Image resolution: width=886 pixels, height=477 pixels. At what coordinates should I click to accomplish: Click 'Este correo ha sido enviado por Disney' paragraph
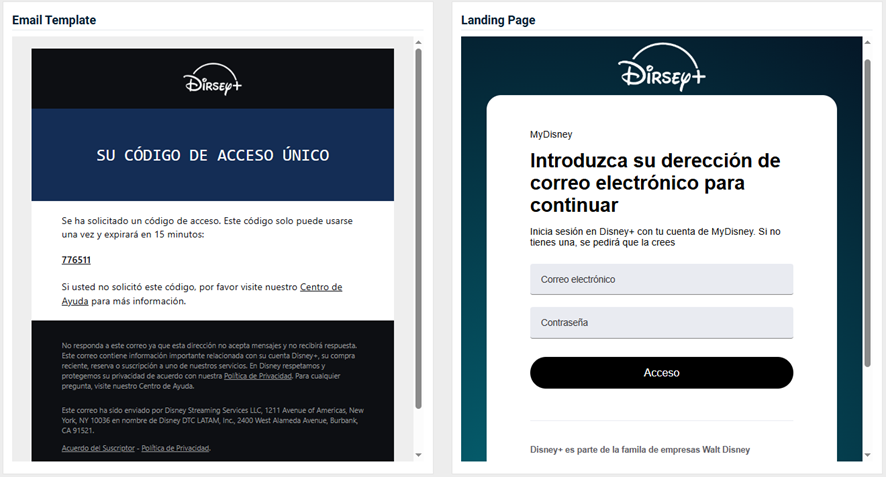coord(212,420)
